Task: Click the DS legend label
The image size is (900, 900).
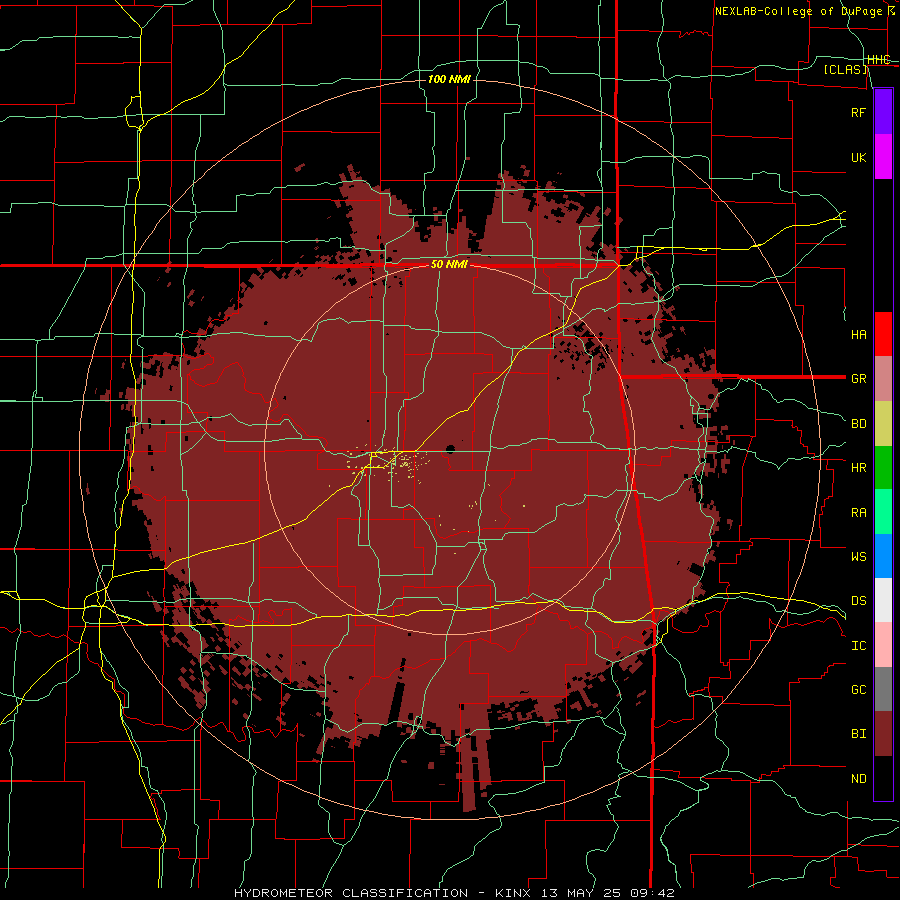Action: [858, 601]
